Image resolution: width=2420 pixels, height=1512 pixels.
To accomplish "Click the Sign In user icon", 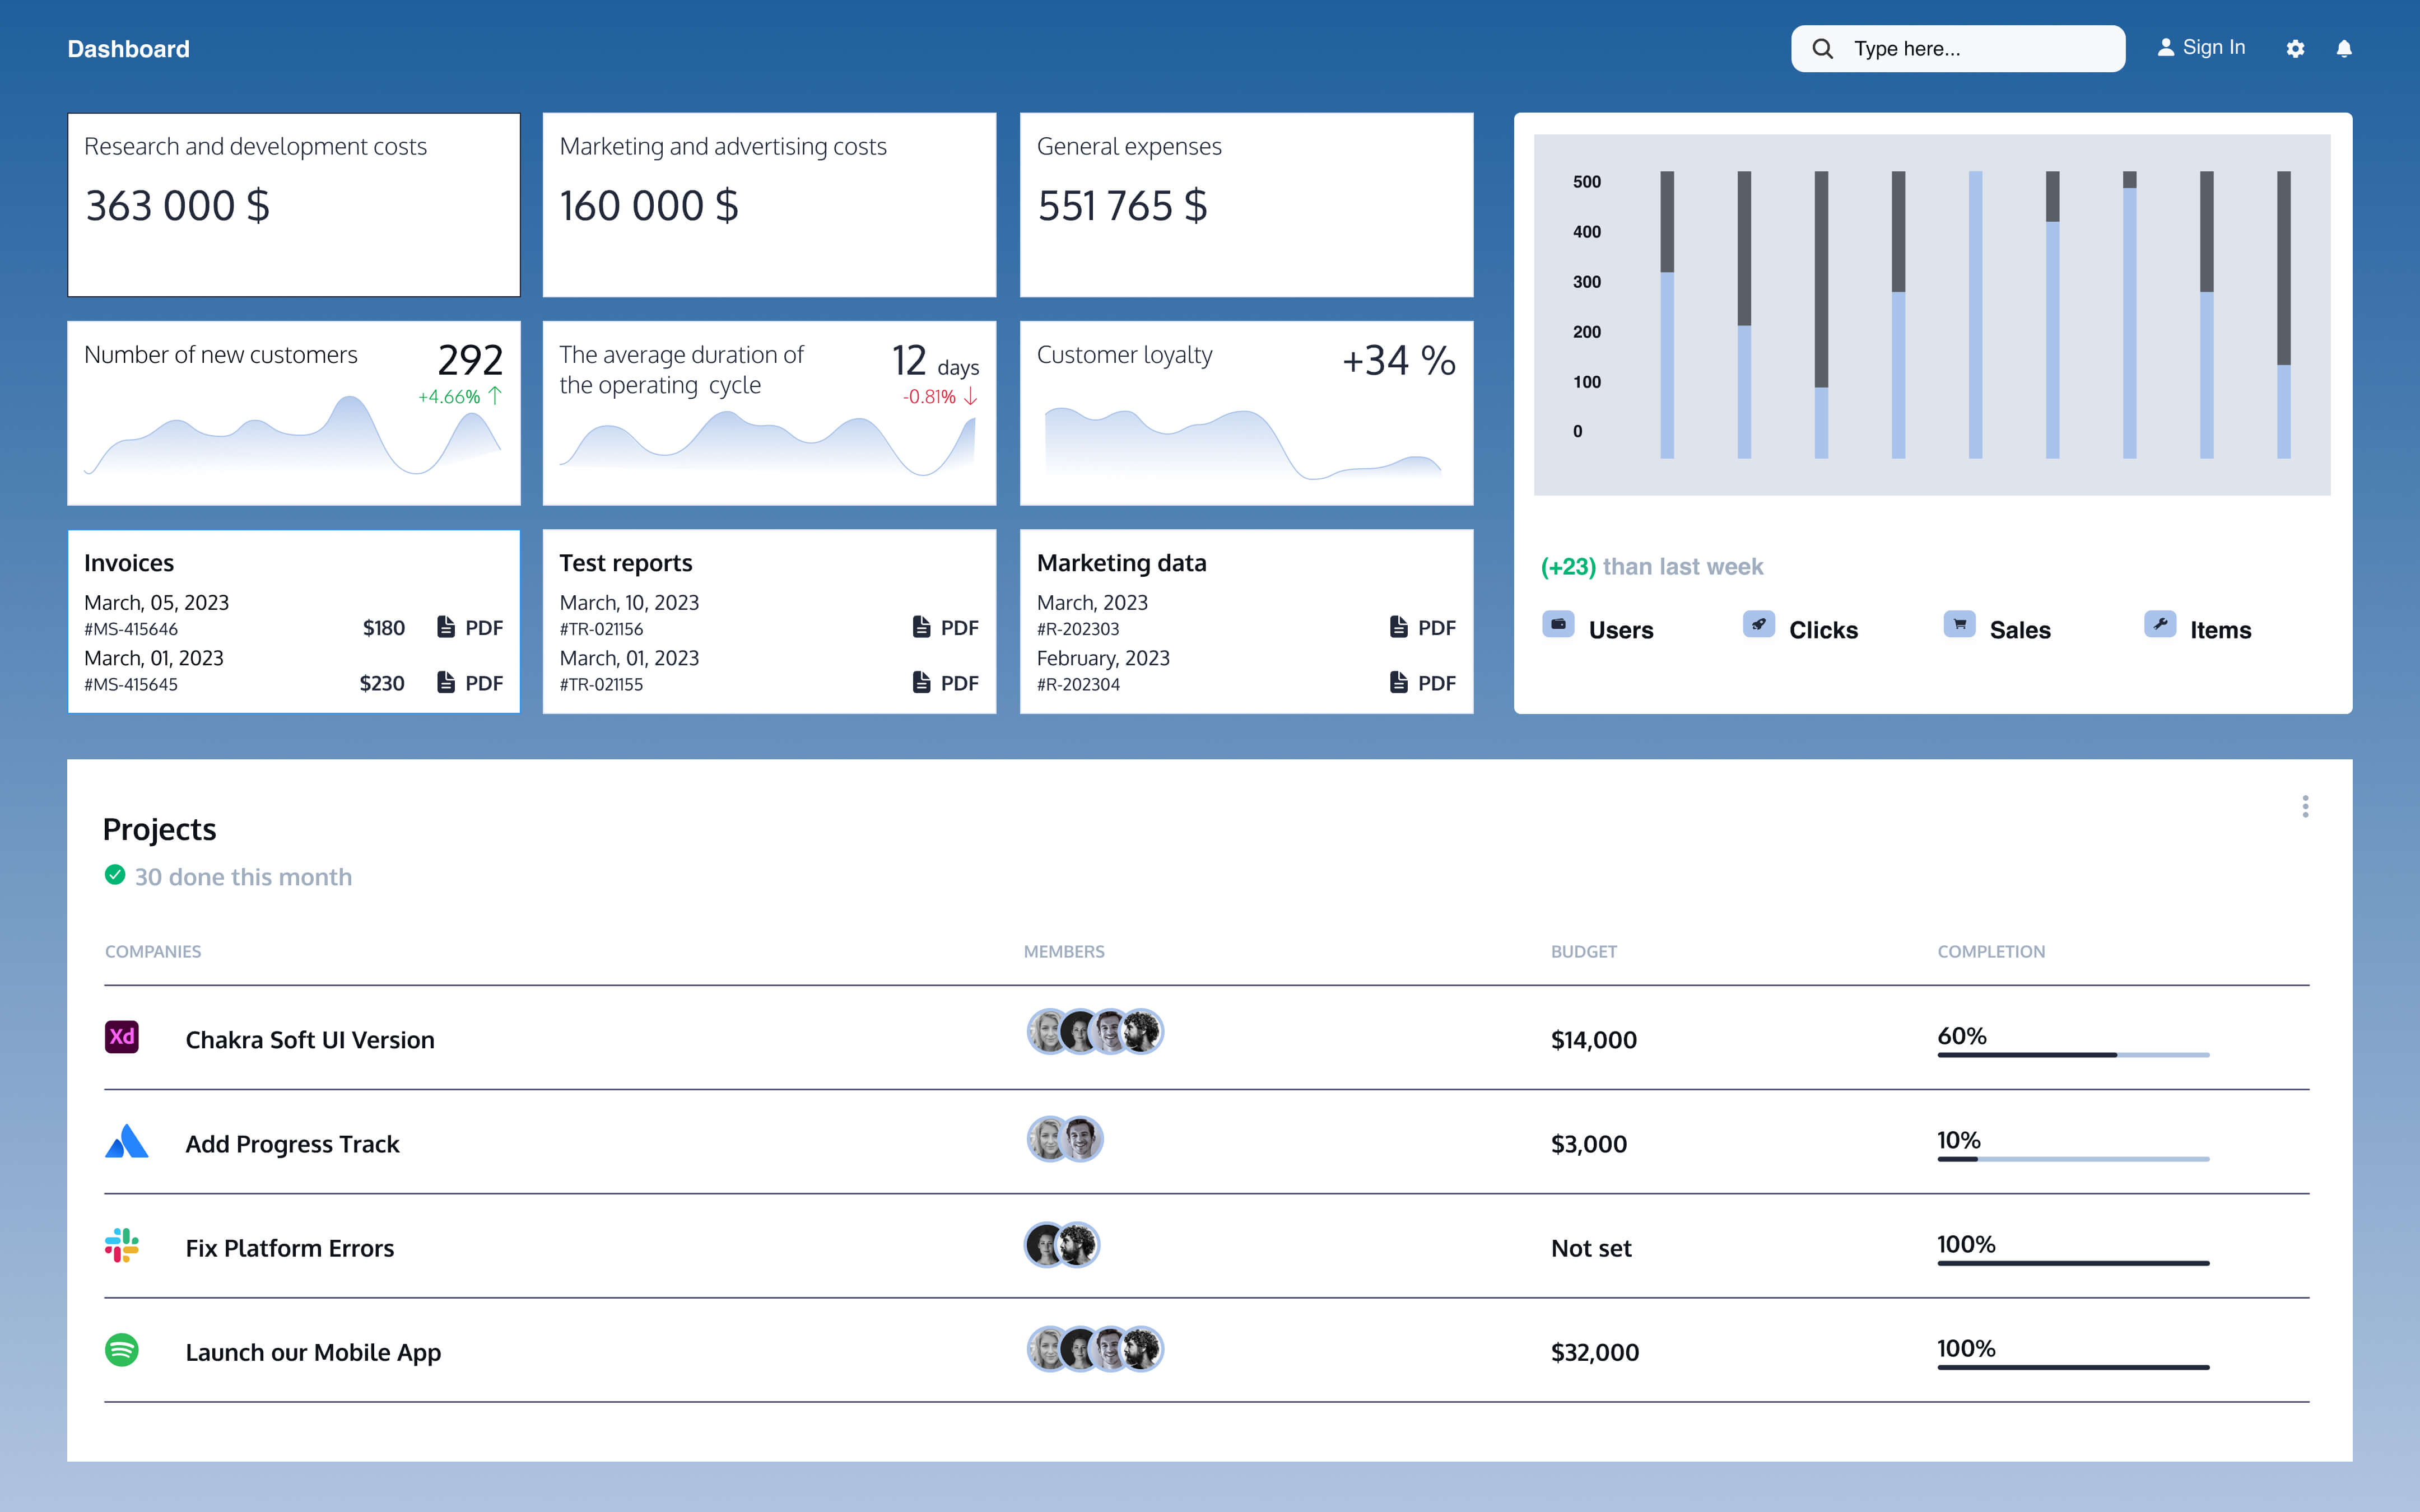I will [x=2165, y=47].
